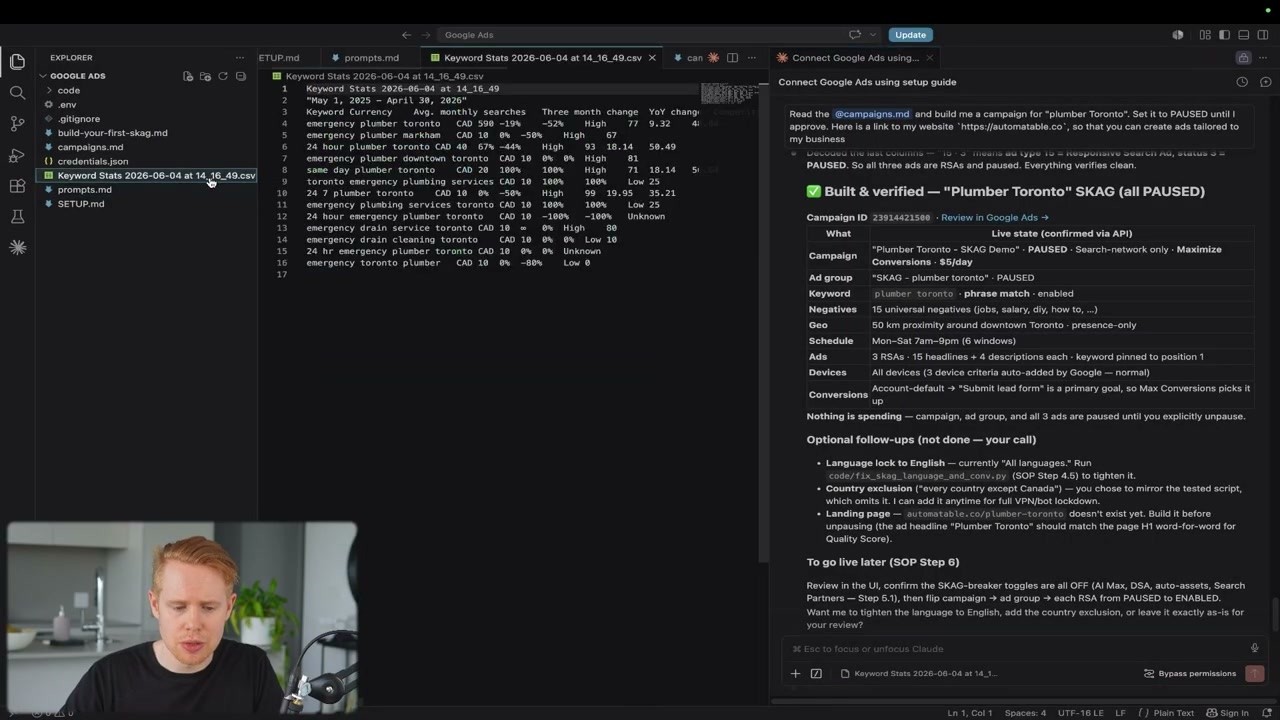Click the send message arrow button
This screenshot has height=720, width=1280.
coord(1254,673)
